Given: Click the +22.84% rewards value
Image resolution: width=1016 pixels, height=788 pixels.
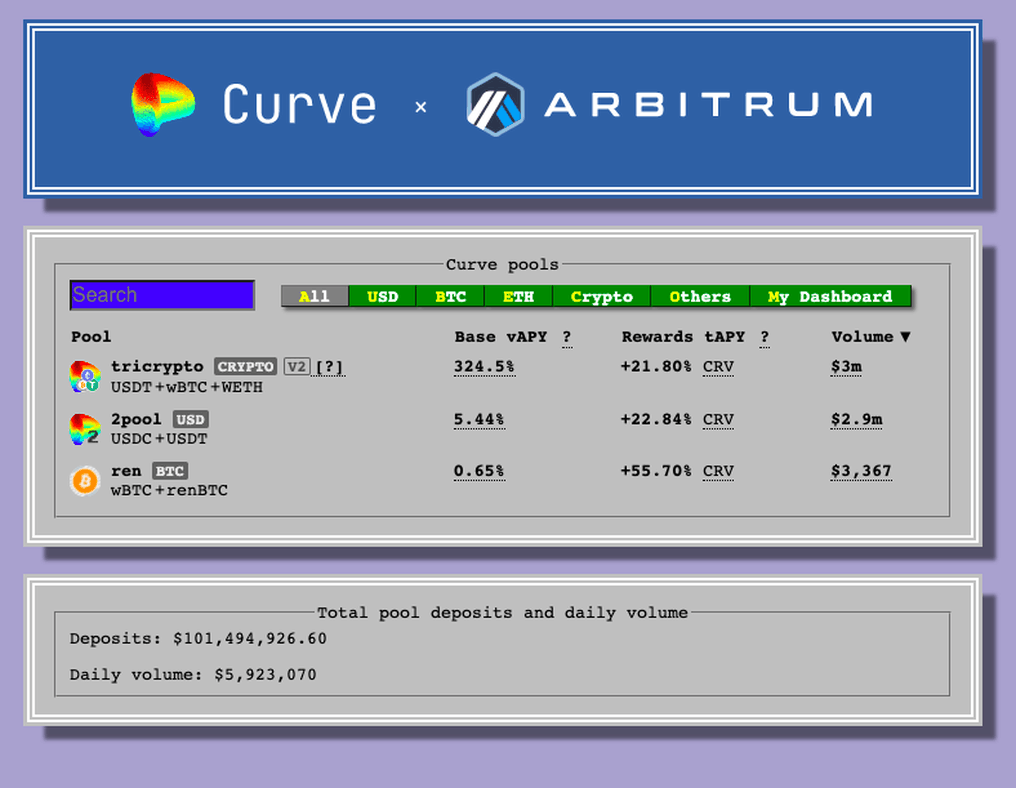Looking at the screenshot, I should point(656,419).
